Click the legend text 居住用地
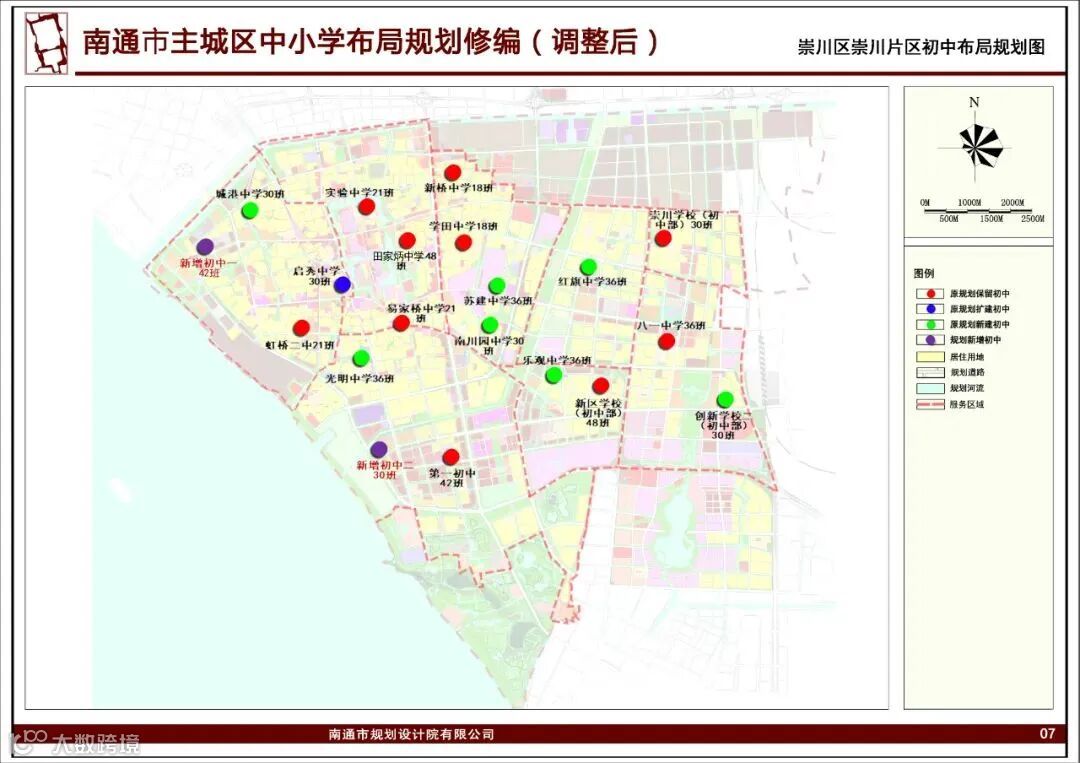The image size is (1080, 763). (x=967, y=357)
